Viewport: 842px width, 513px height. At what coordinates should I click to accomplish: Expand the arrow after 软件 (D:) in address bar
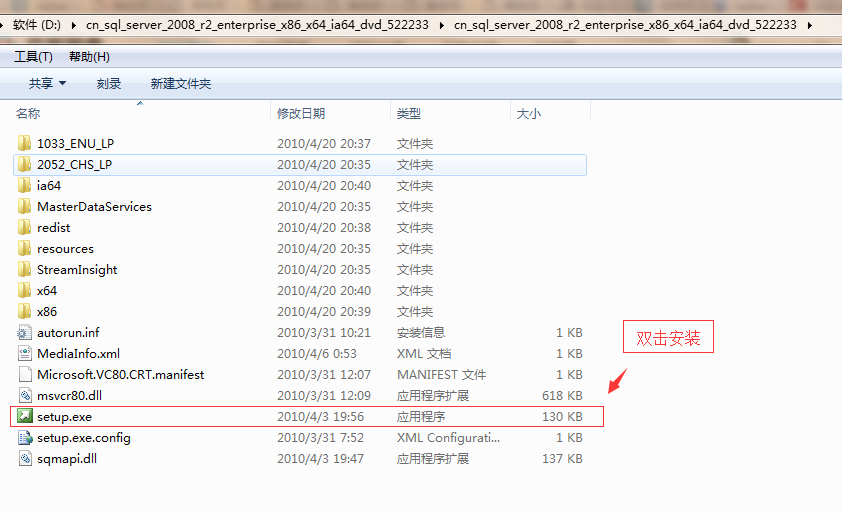[x=74, y=25]
